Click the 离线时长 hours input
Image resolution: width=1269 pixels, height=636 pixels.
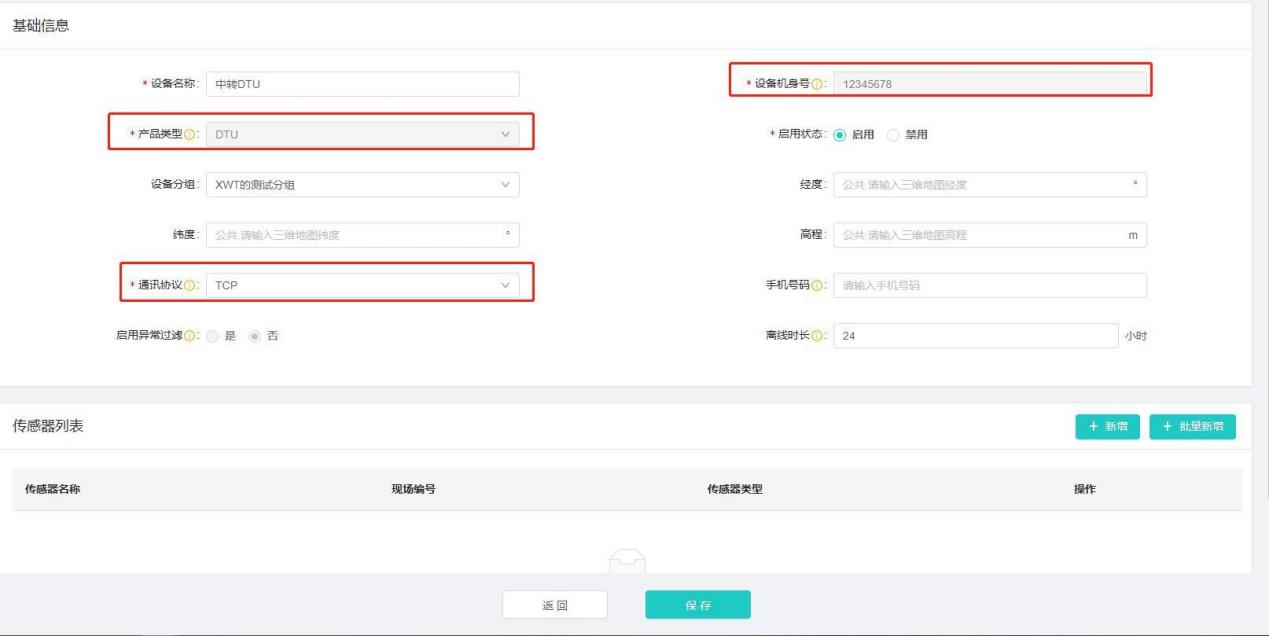point(974,336)
